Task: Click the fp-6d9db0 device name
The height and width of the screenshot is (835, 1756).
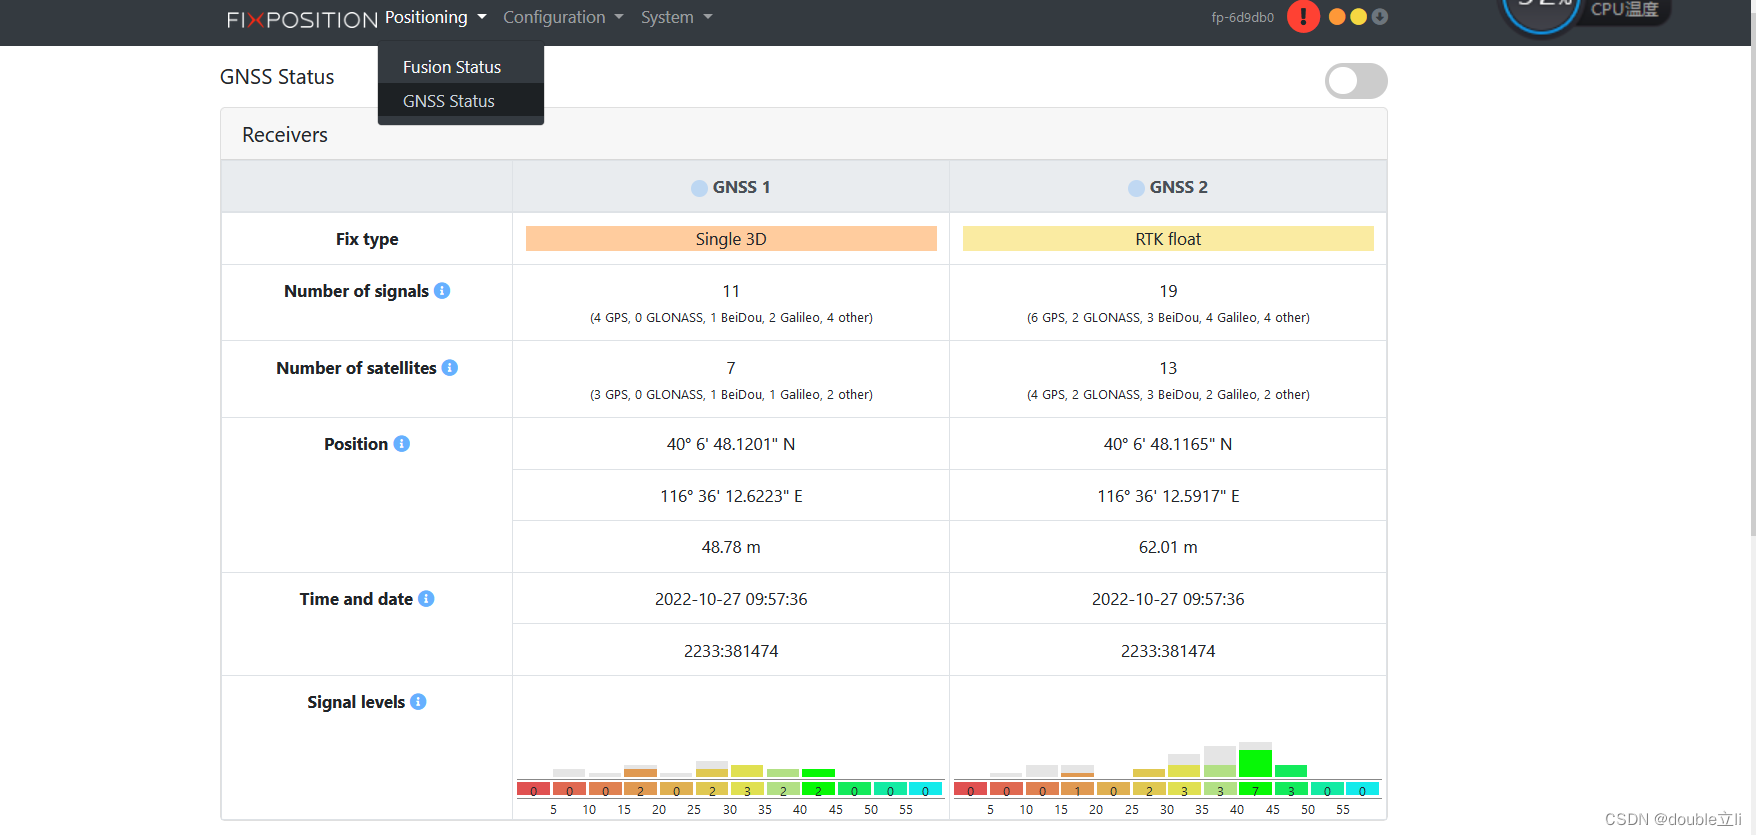Action: tap(1243, 18)
